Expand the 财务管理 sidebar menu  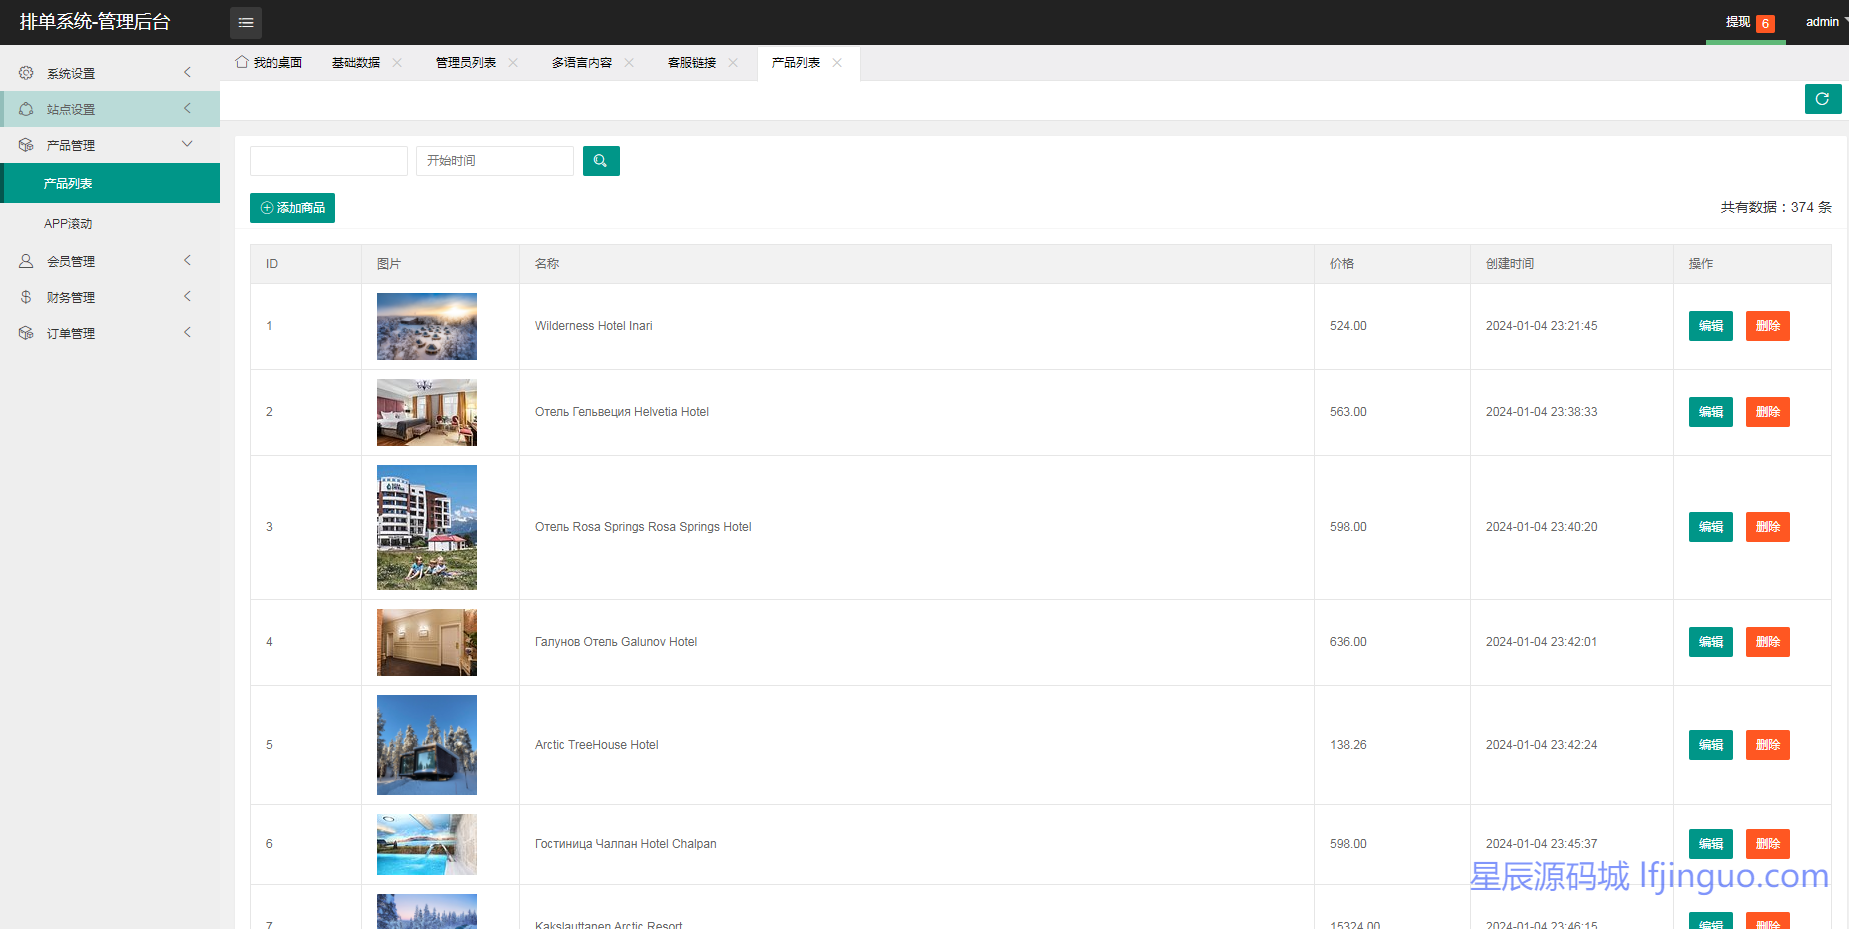pyautogui.click(x=108, y=297)
